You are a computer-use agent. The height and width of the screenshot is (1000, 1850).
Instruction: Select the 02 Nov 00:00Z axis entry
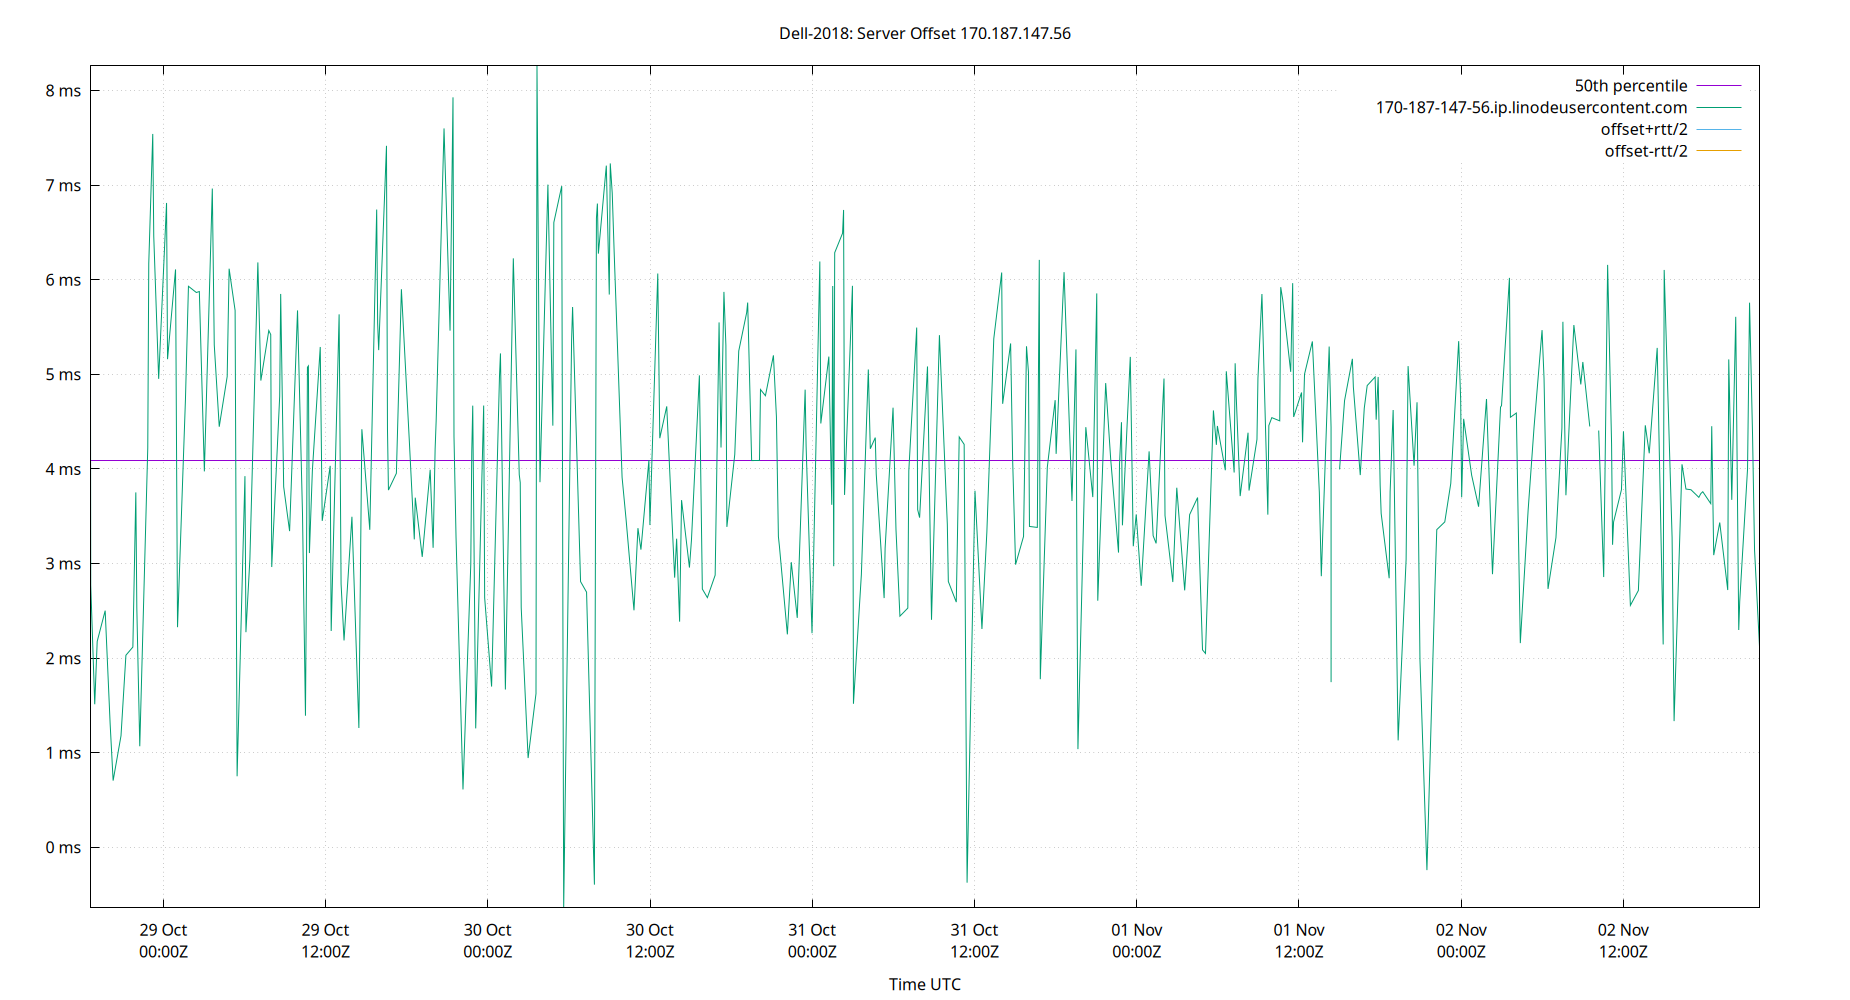(1460, 940)
